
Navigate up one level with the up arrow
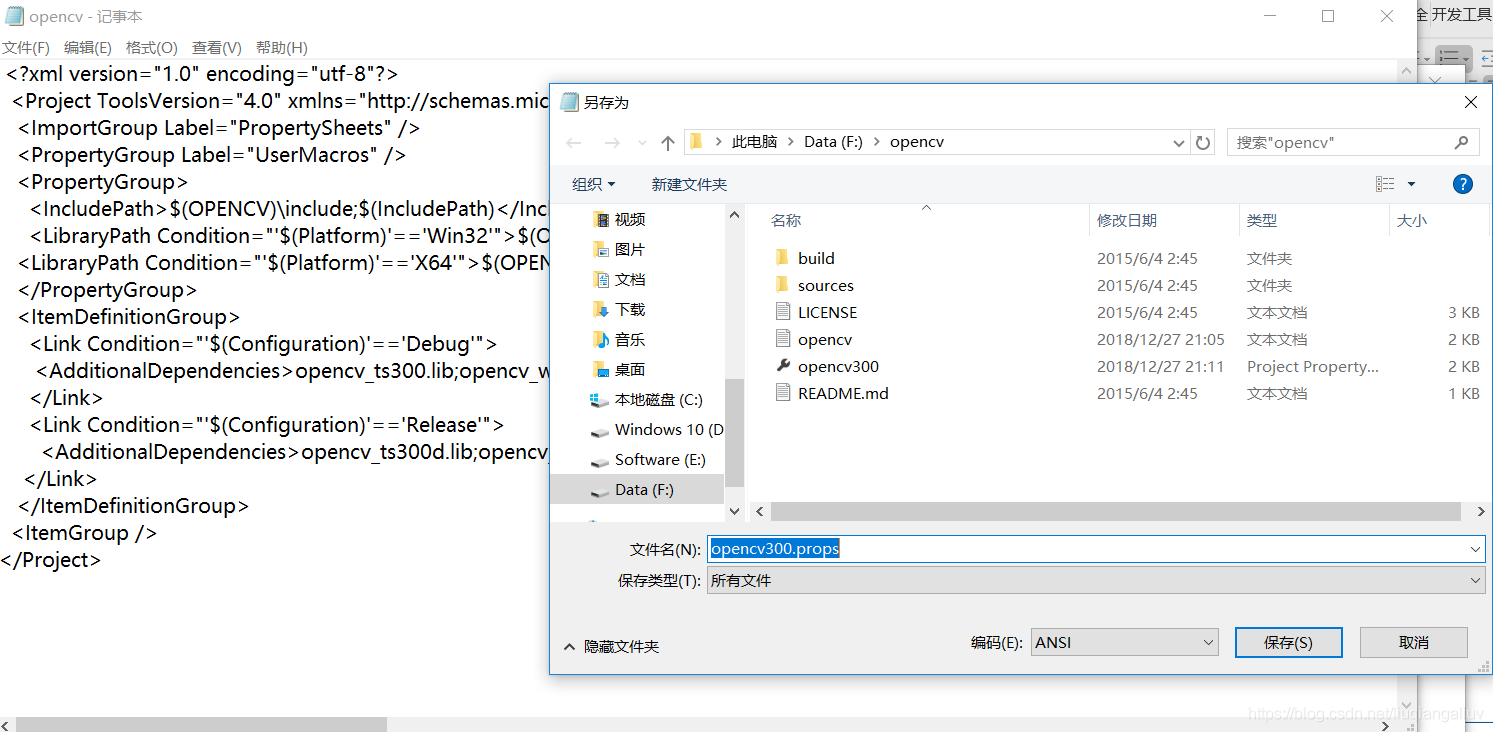(667, 142)
